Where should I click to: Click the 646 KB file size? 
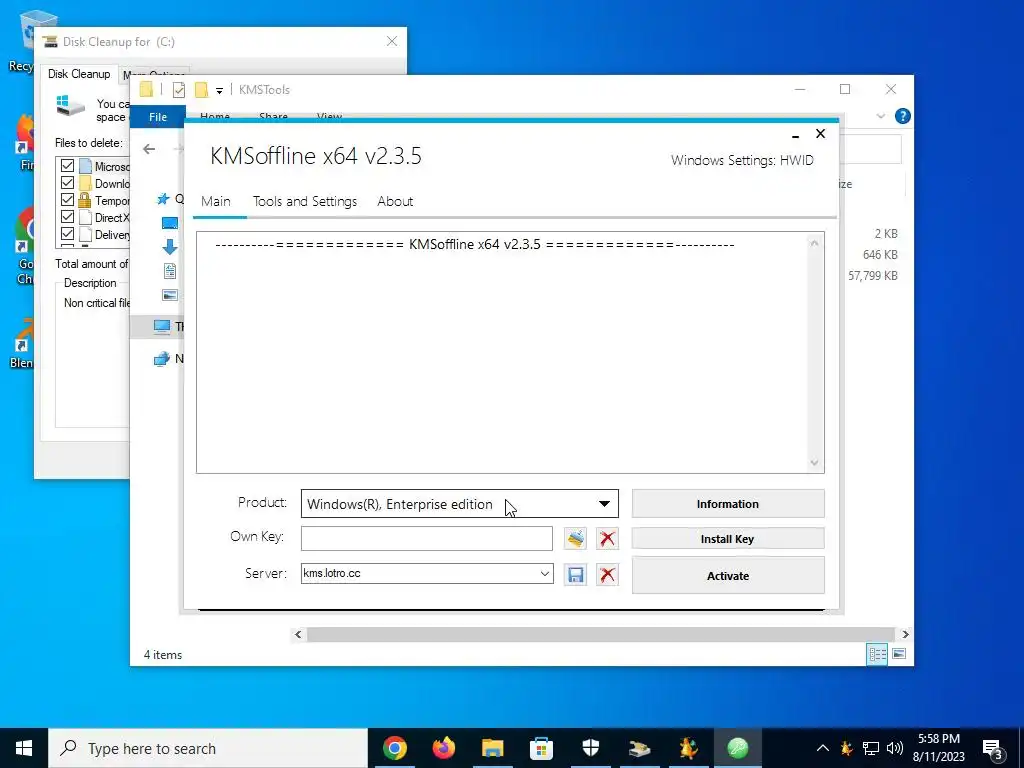tap(880, 255)
